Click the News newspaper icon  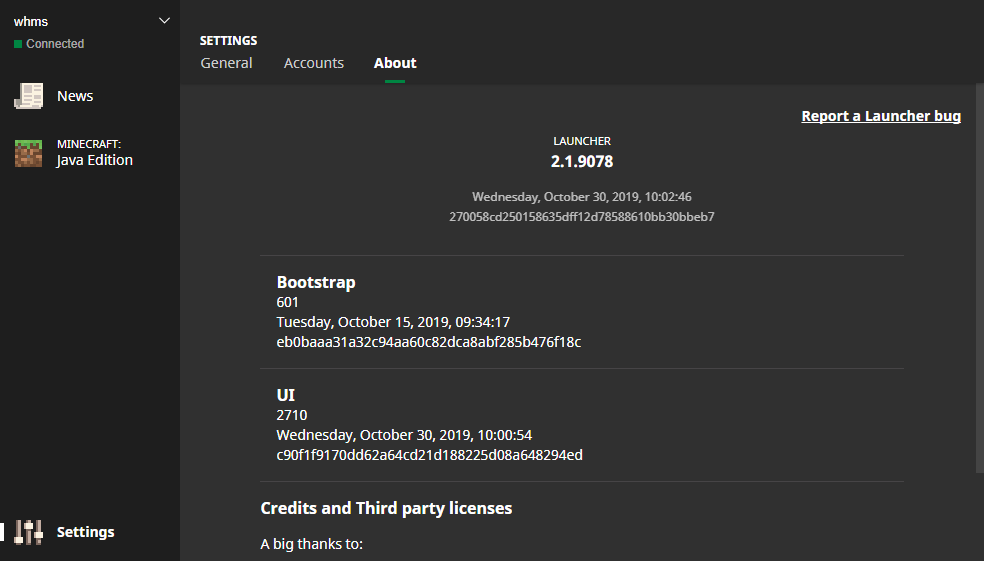28,96
